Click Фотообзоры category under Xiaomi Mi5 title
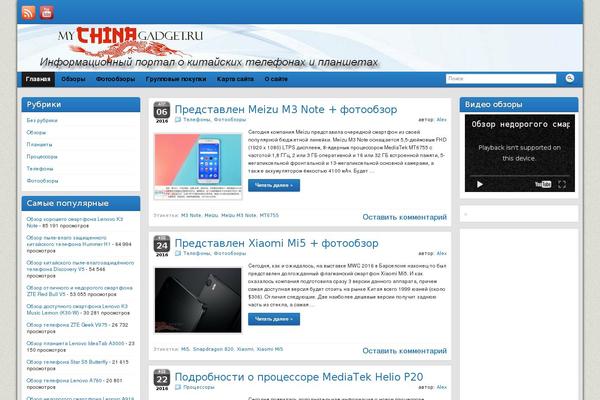The image size is (600, 400). coord(230,253)
